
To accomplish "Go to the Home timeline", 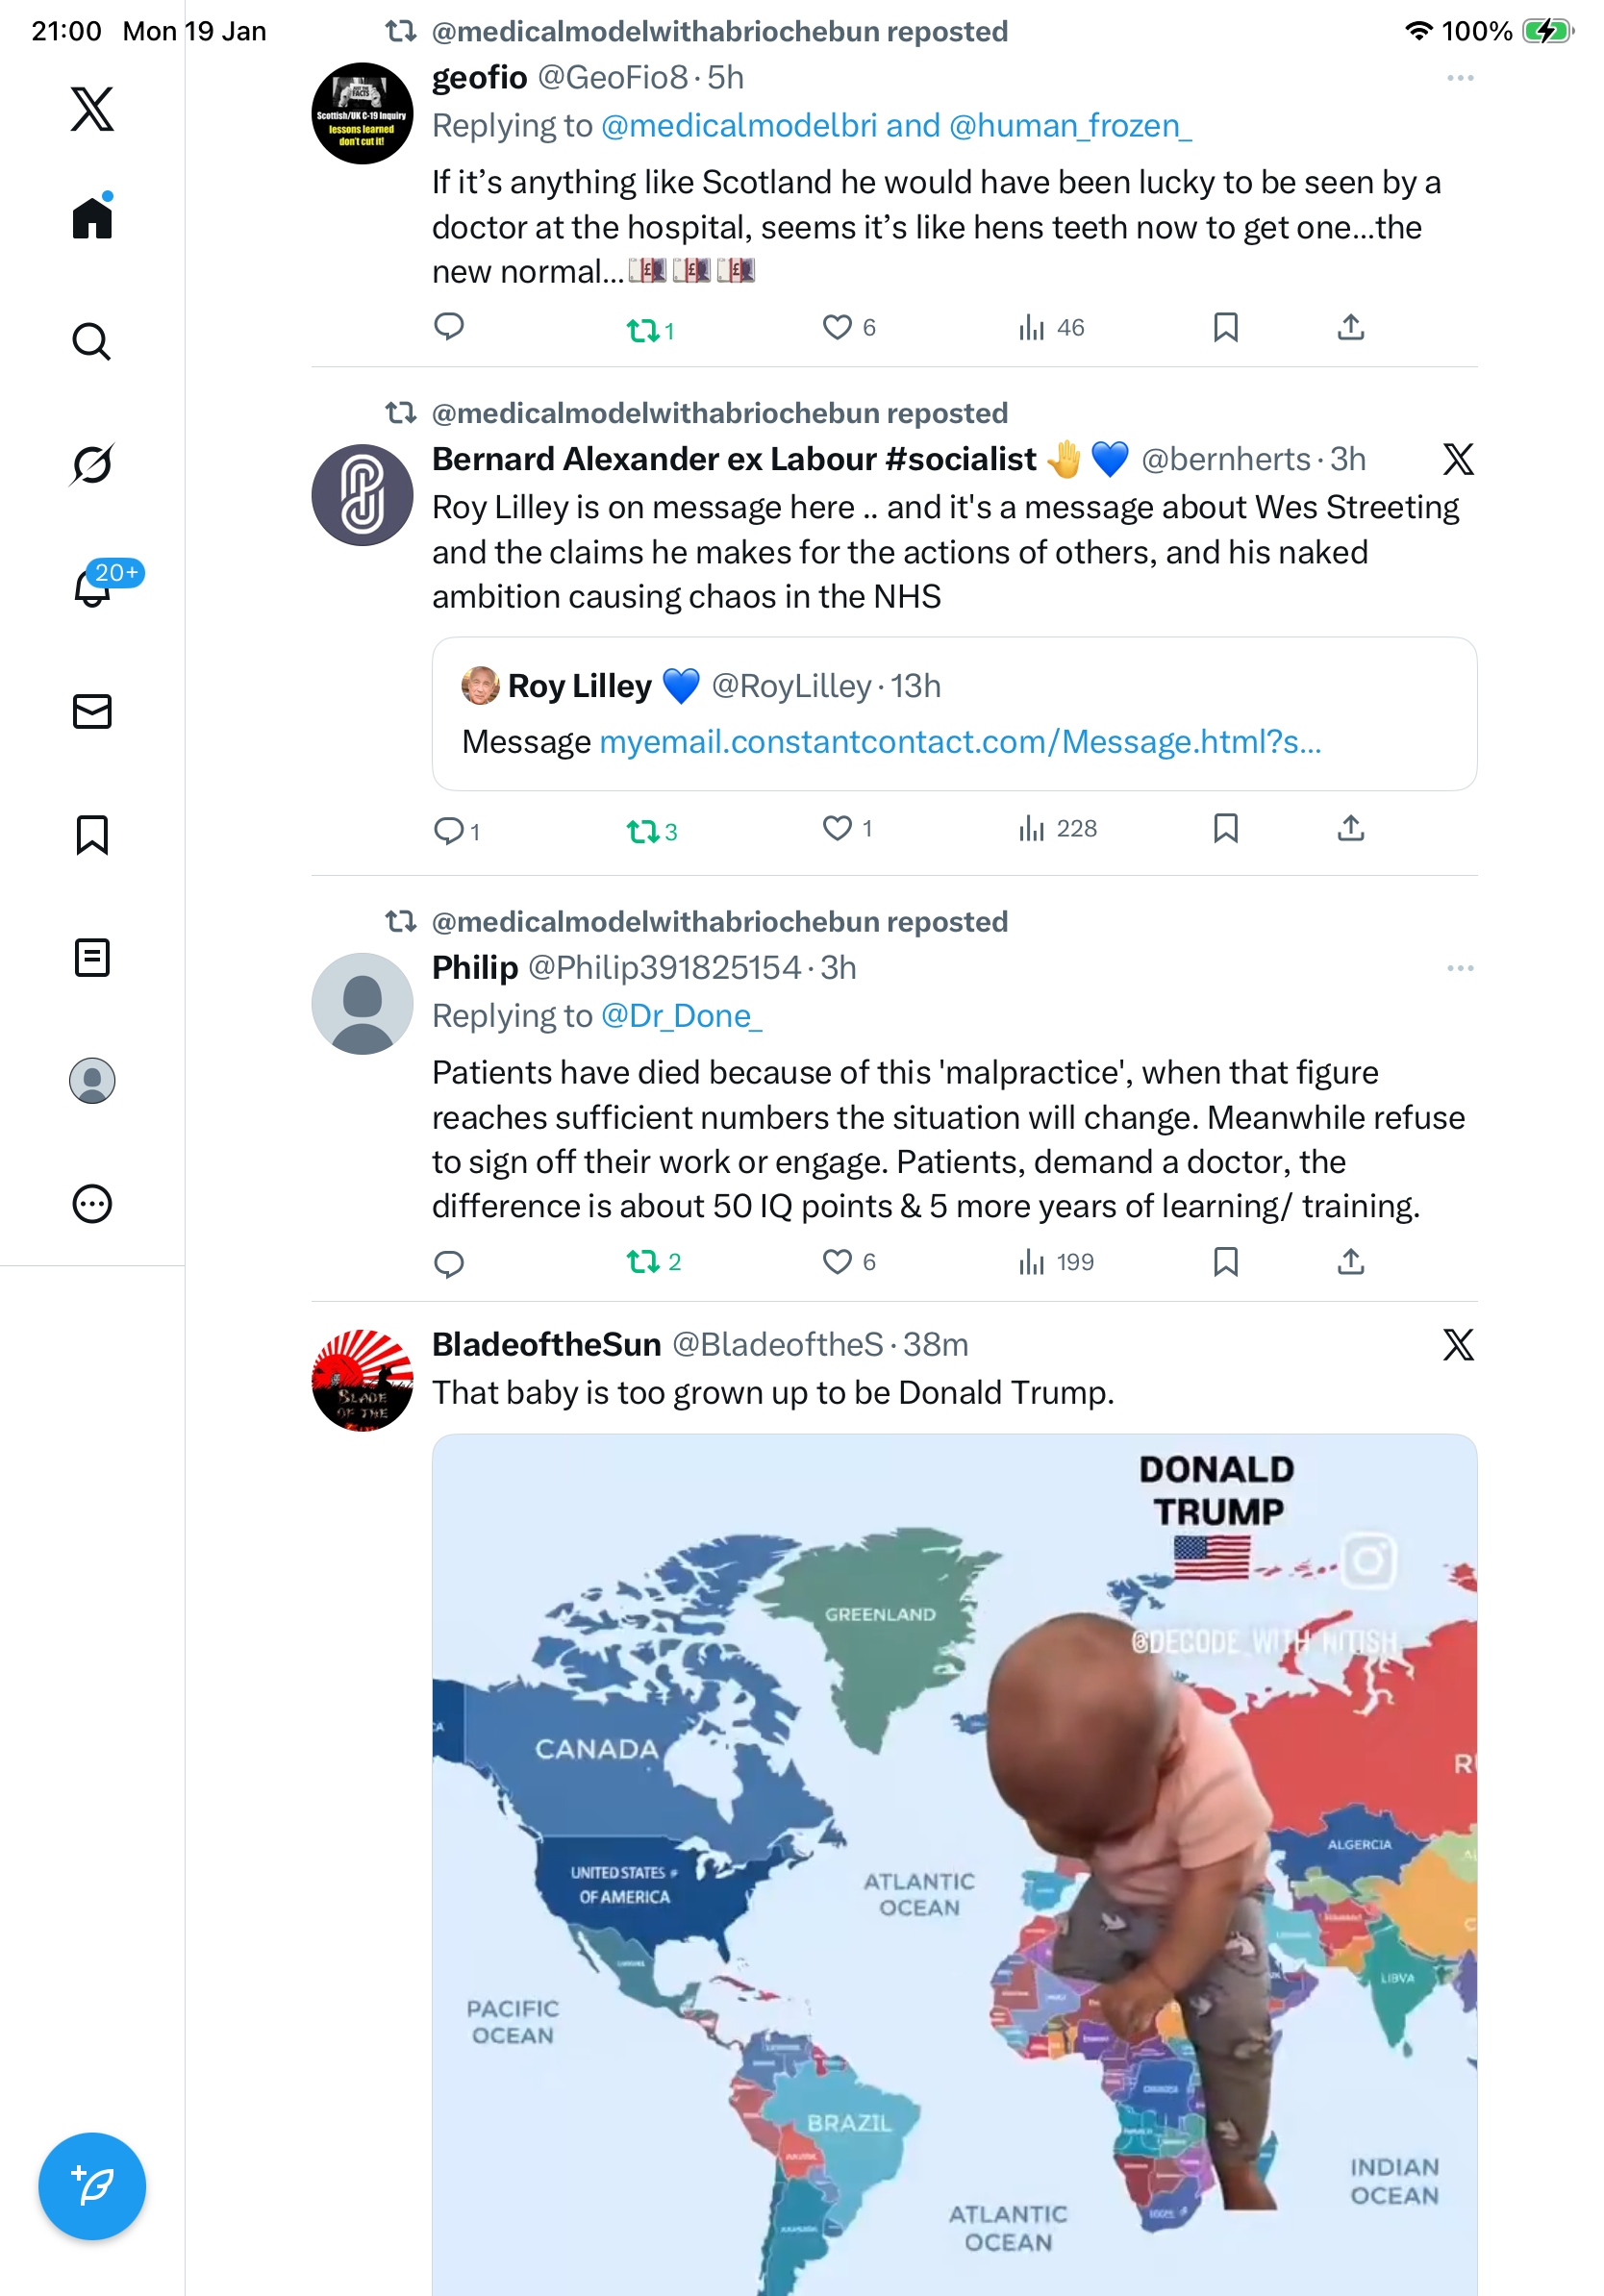I will pyautogui.click(x=92, y=217).
